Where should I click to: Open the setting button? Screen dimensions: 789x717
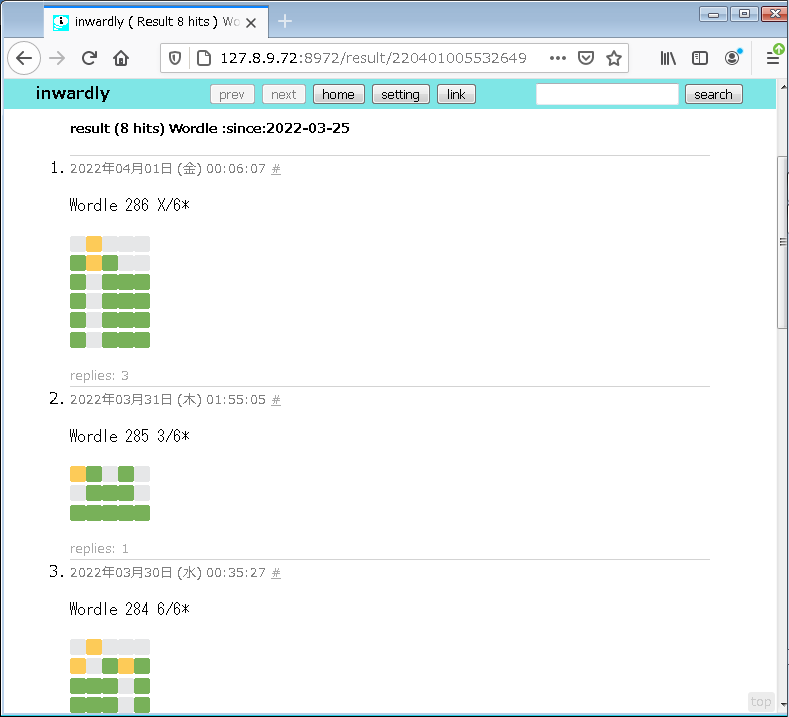[401, 94]
